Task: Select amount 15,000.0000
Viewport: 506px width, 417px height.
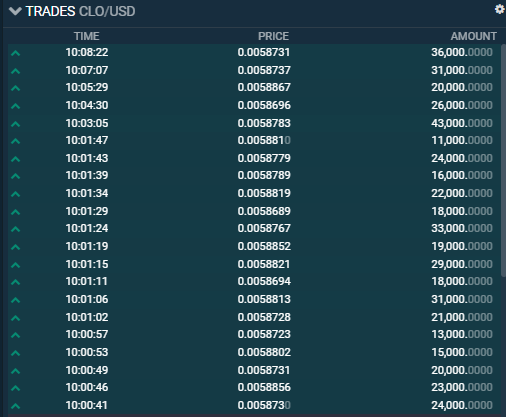Action: pos(462,352)
